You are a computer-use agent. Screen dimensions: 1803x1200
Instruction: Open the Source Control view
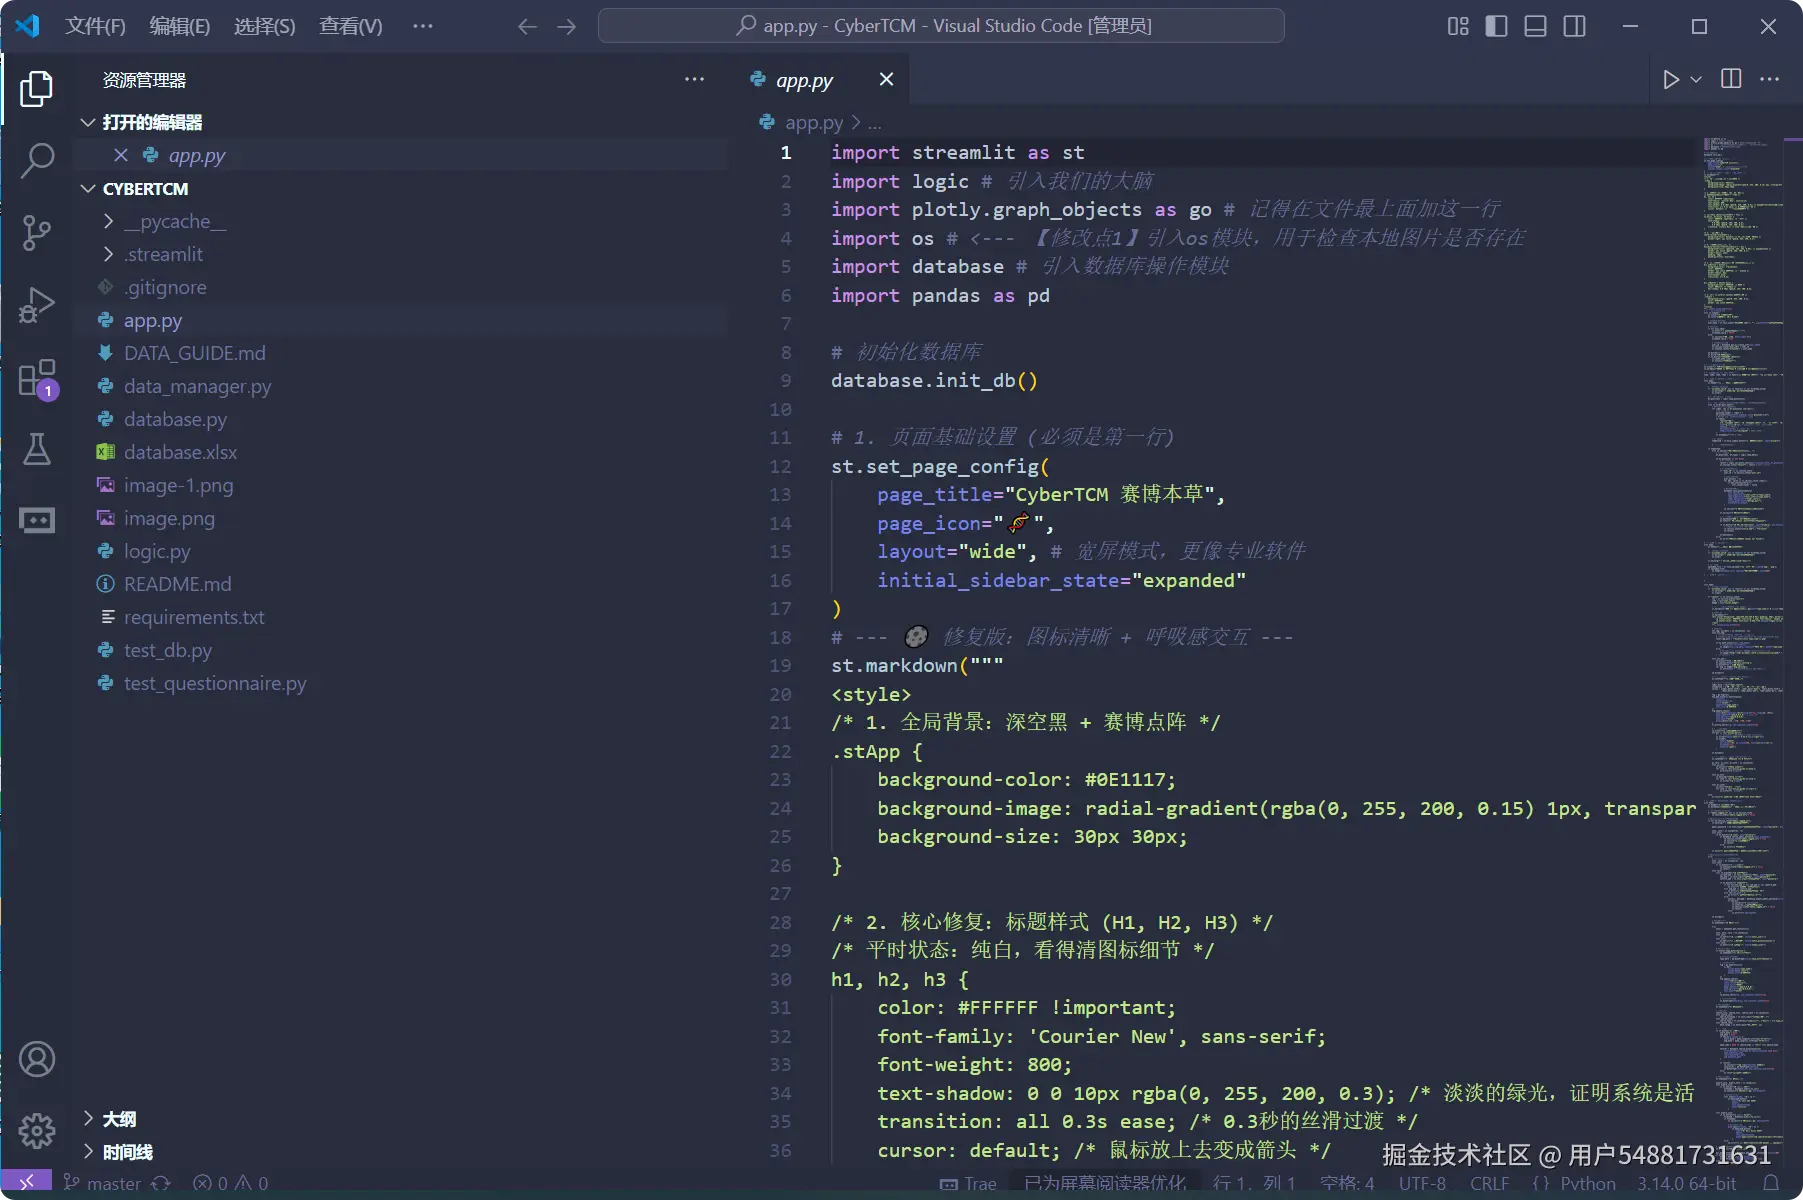pyautogui.click(x=37, y=232)
